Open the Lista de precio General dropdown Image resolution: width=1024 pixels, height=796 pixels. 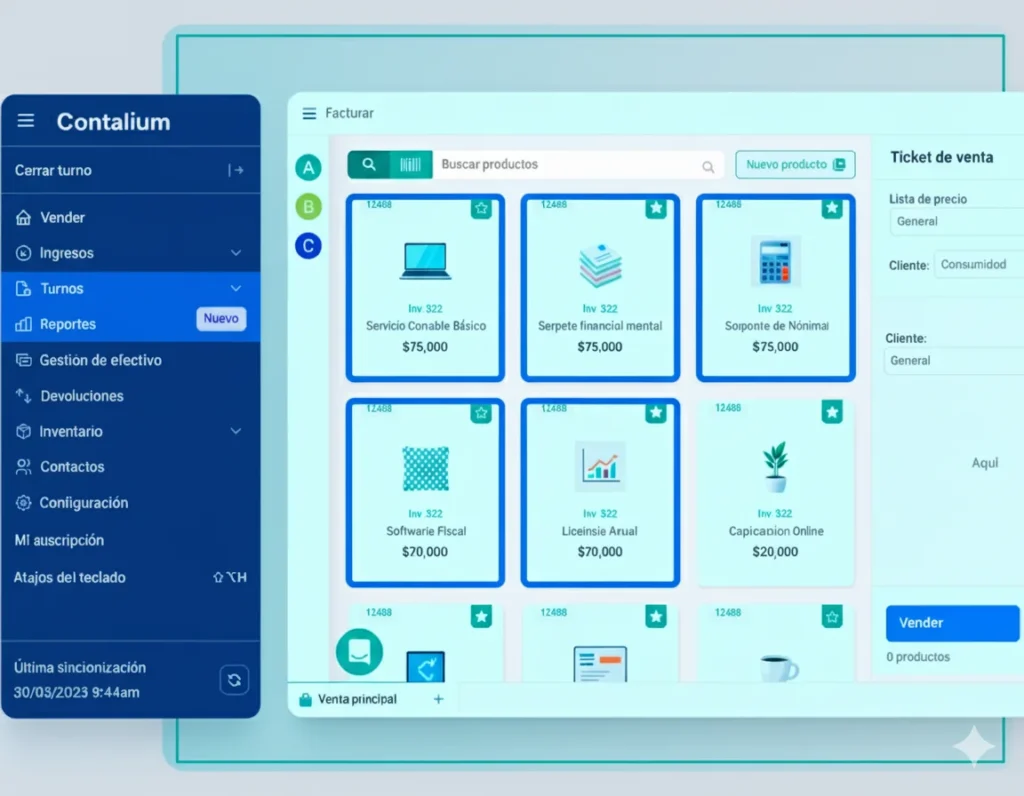[x=955, y=222]
